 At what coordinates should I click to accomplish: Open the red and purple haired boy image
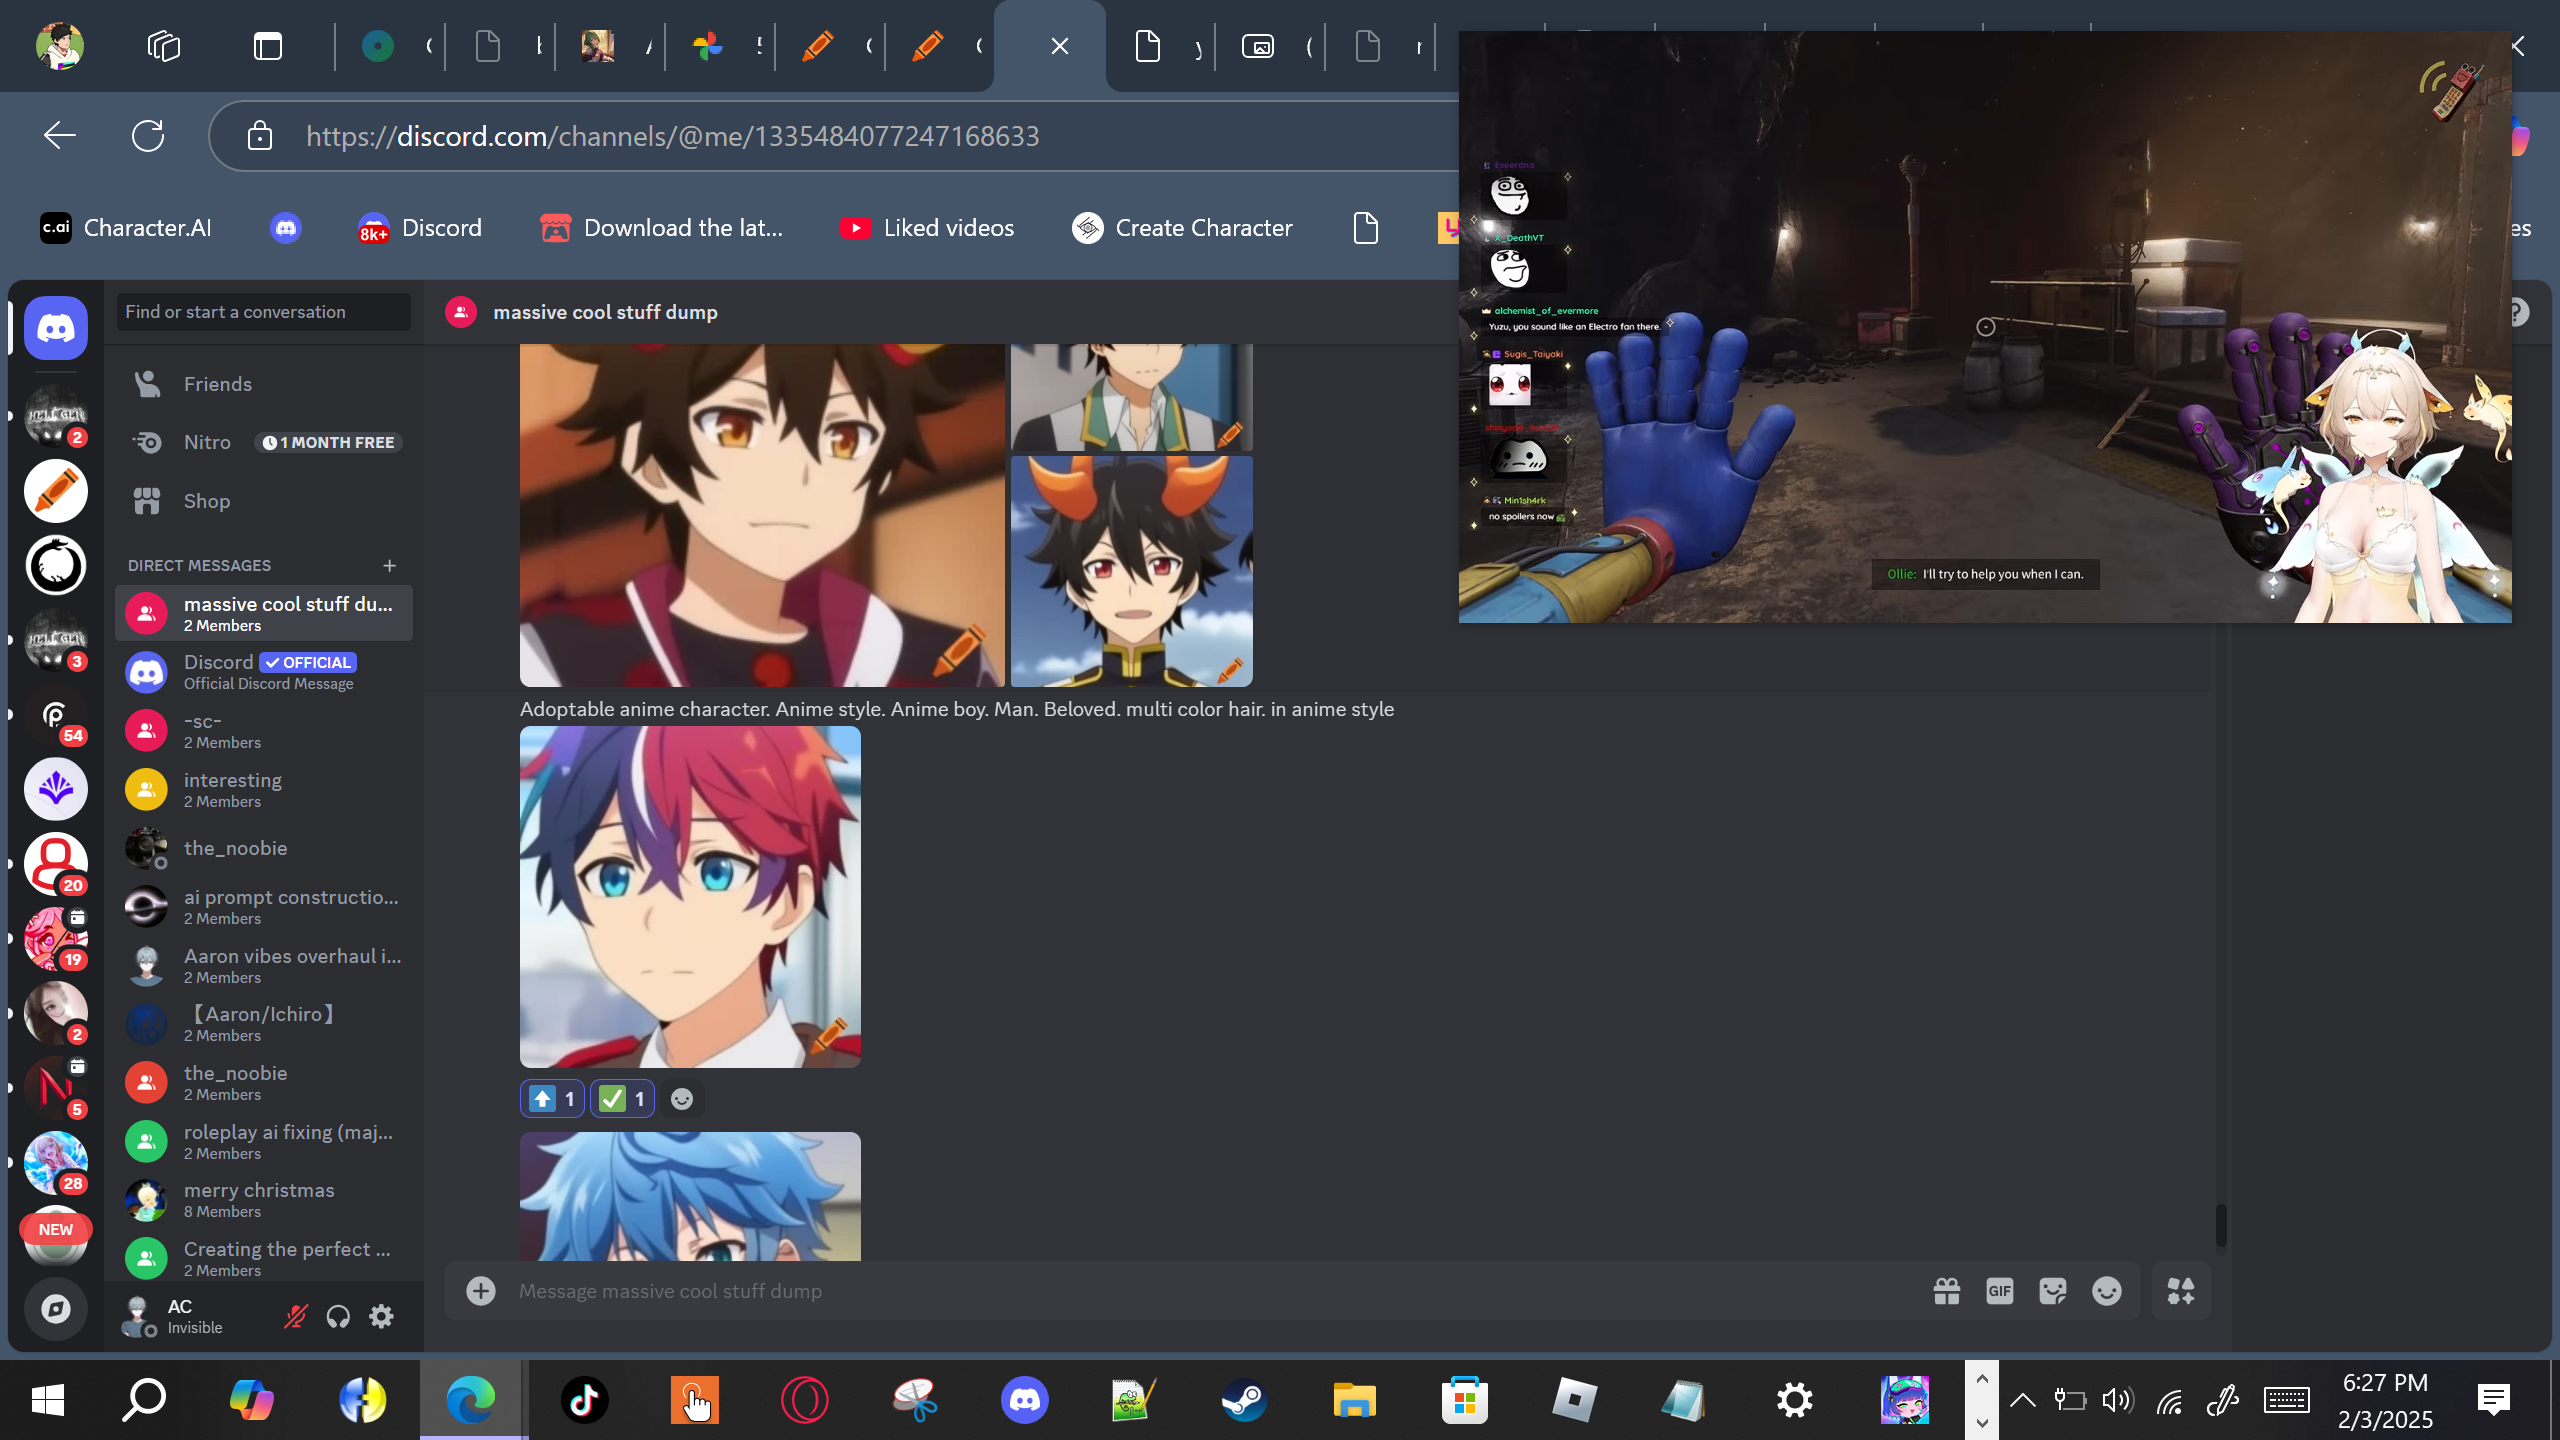(x=690, y=896)
